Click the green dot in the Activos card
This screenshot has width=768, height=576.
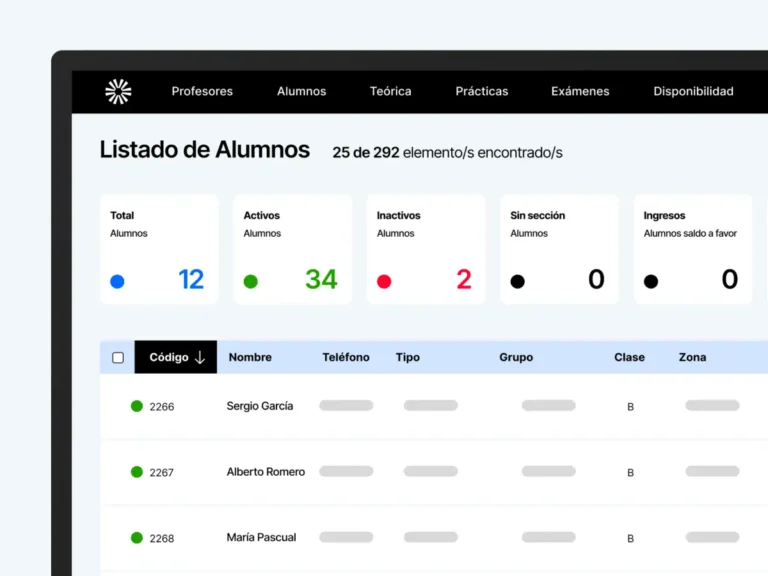(250, 282)
